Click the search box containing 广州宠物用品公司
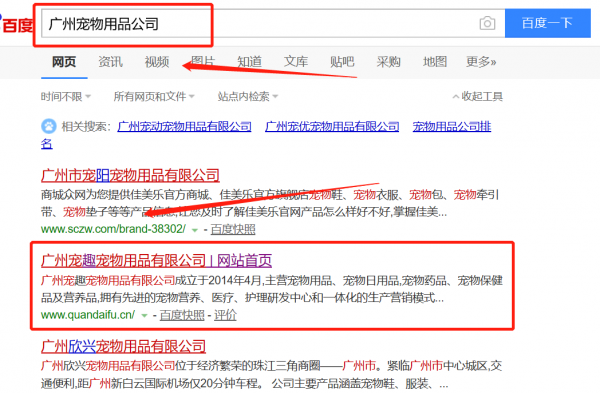Screen dimensions: 600x393 point(273,23)
